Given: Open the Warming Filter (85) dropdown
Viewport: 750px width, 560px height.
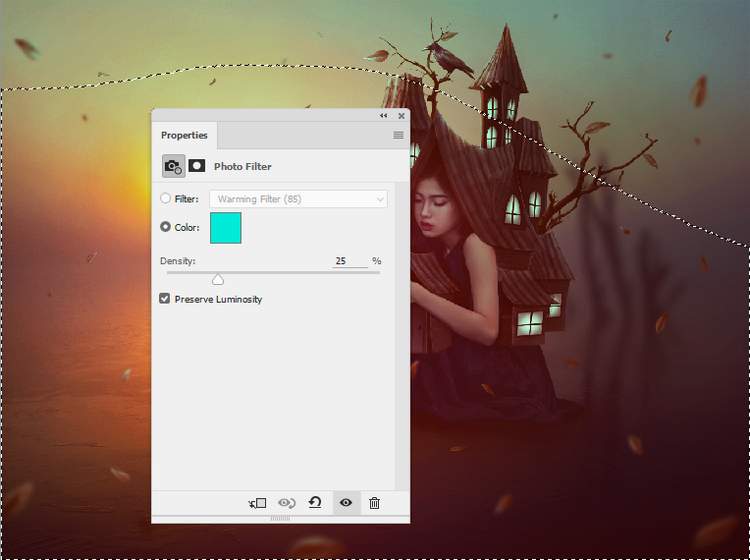Looking at the screenshot, I should 298,199.
